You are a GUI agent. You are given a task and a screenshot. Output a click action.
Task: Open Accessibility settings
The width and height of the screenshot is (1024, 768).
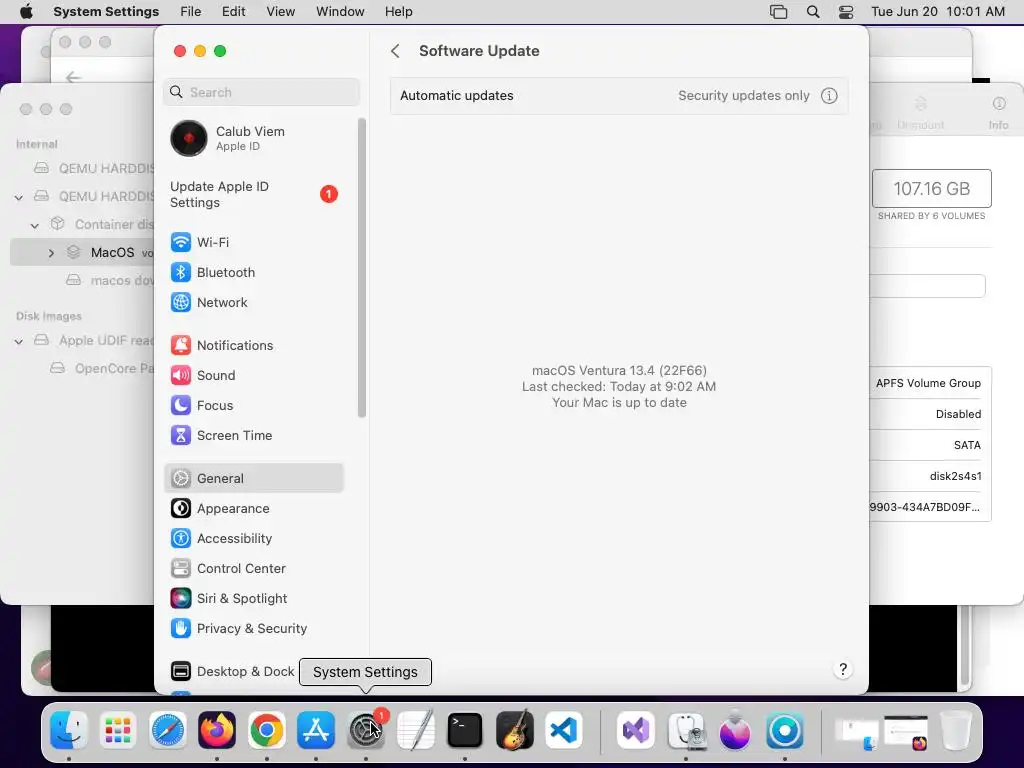(255, 539)
